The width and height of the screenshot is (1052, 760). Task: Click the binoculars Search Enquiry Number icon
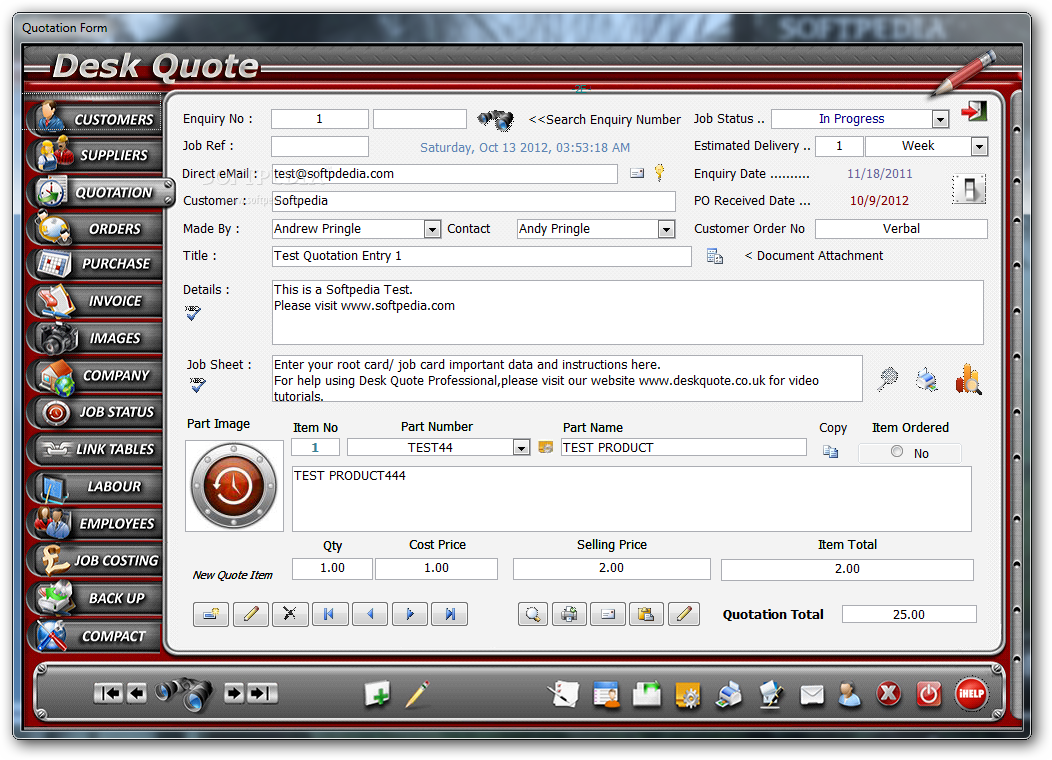point(496,119)
